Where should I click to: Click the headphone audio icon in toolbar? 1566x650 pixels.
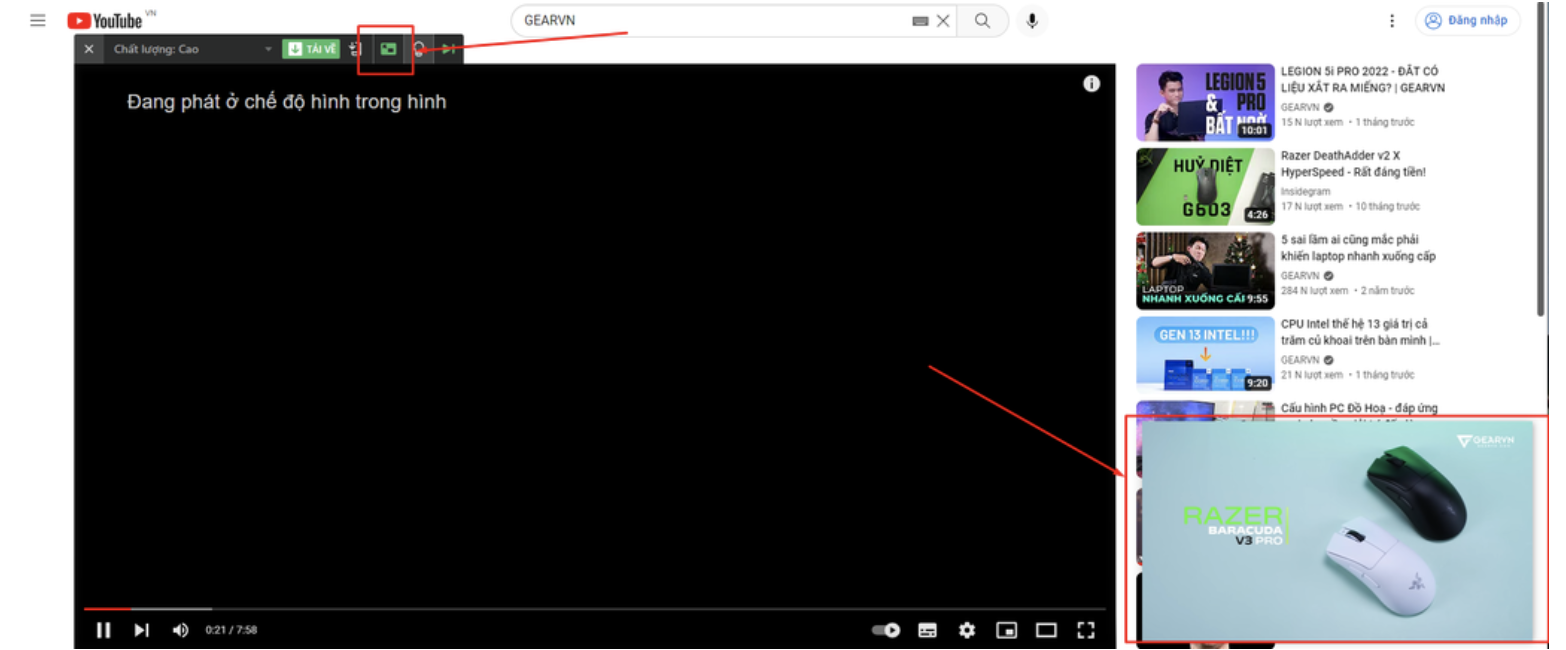tap(419, 49)
